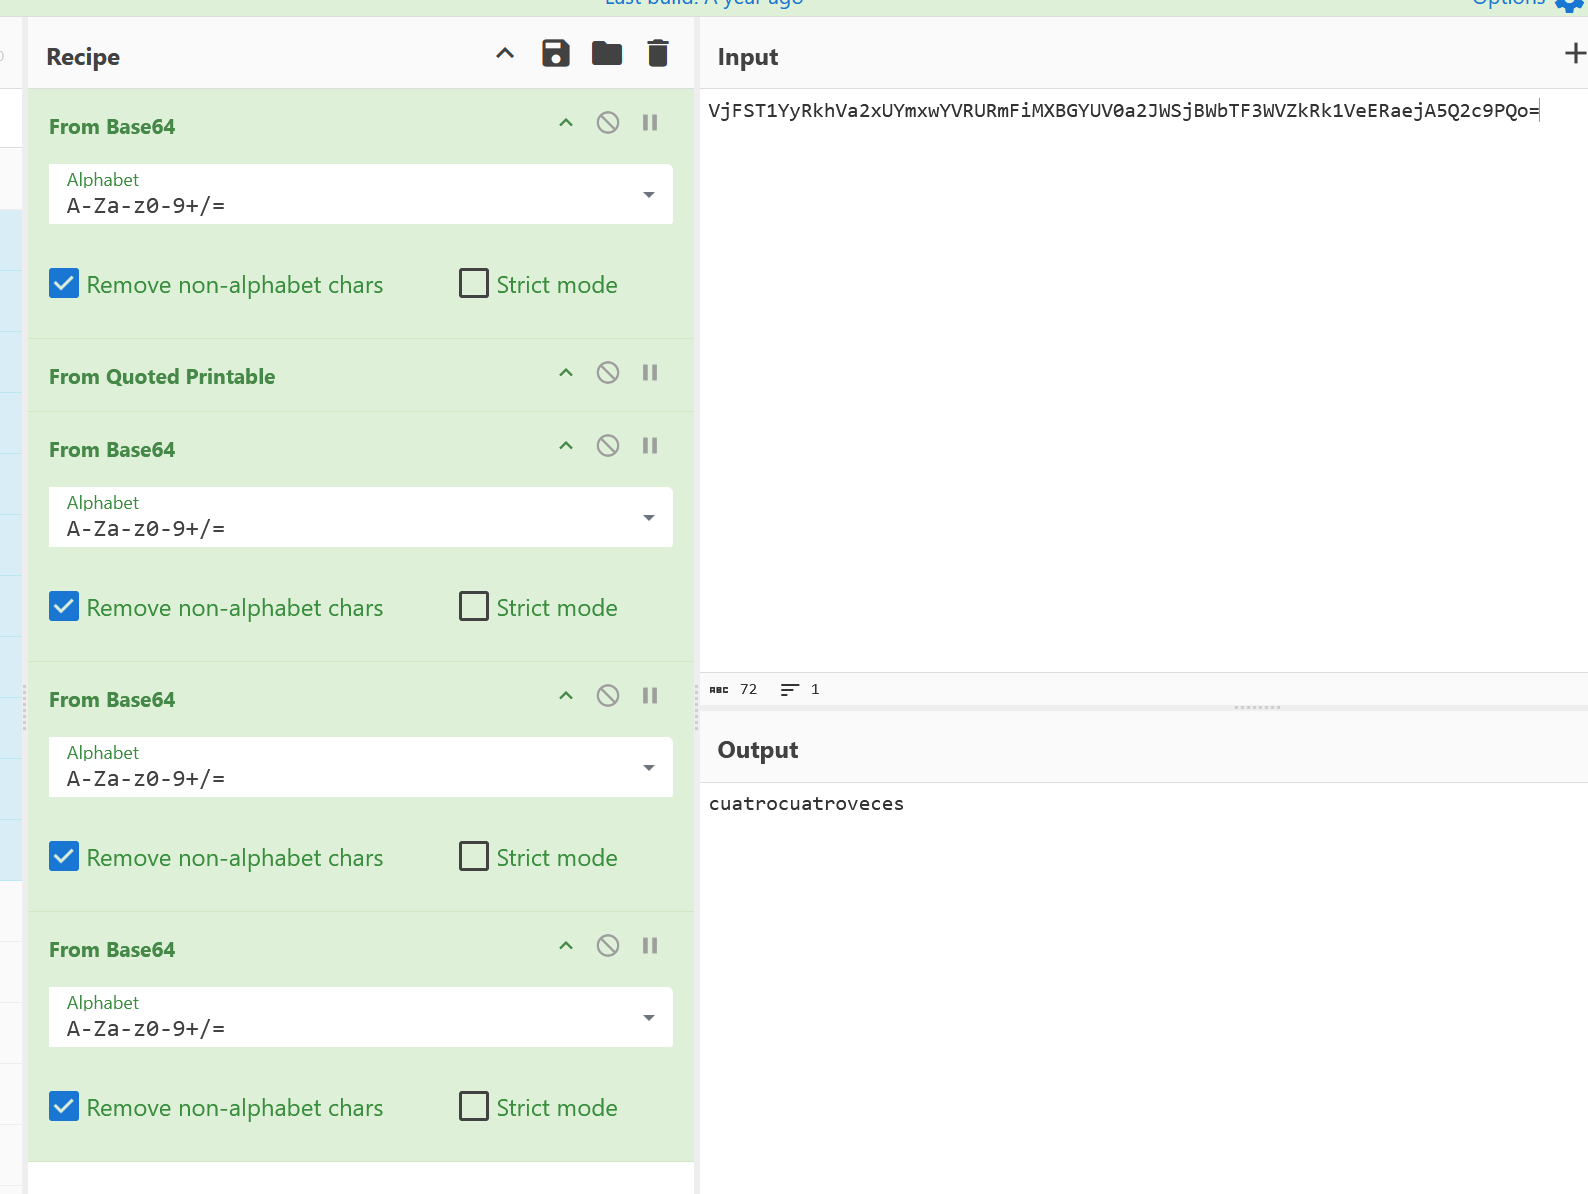Add a new input tab with plus icon
Screen dimensions: 1588x1194
pyautogui.click(x=1575, y=54)
